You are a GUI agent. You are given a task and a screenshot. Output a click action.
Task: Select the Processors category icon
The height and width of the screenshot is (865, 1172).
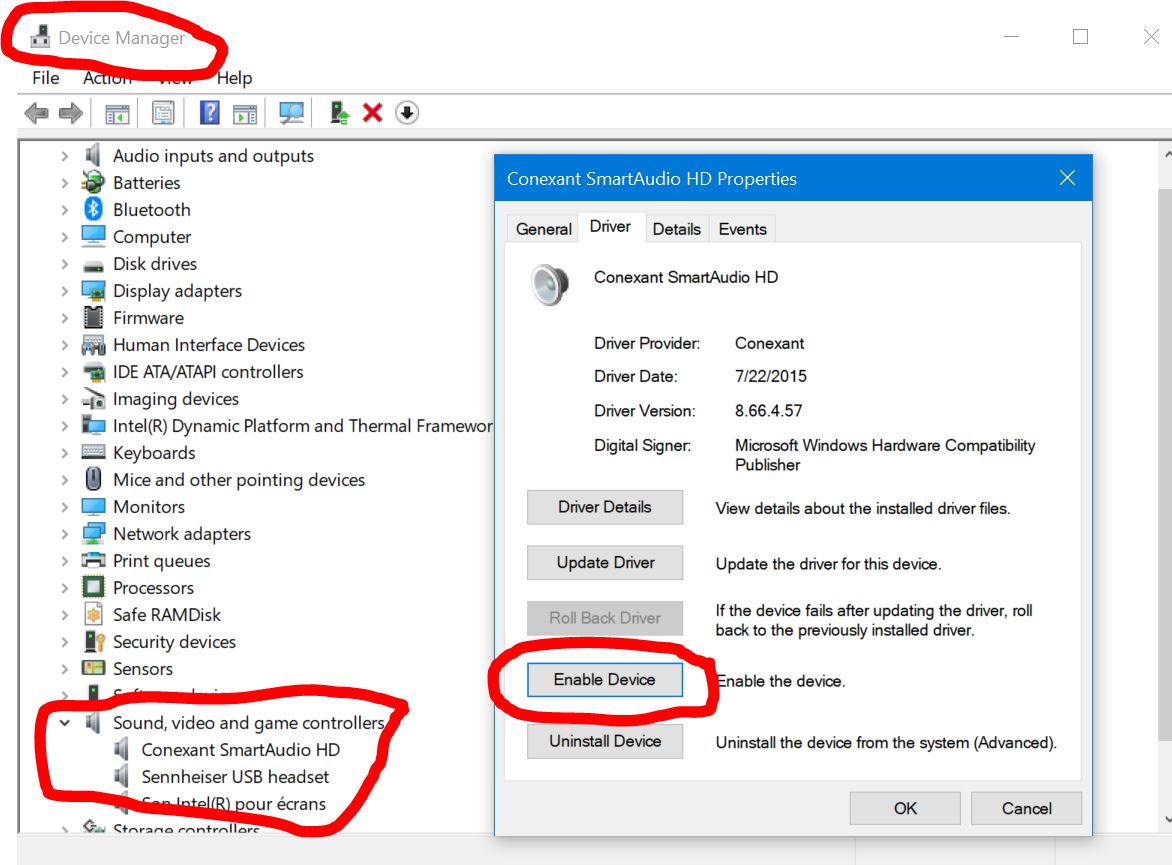(93, 587)
